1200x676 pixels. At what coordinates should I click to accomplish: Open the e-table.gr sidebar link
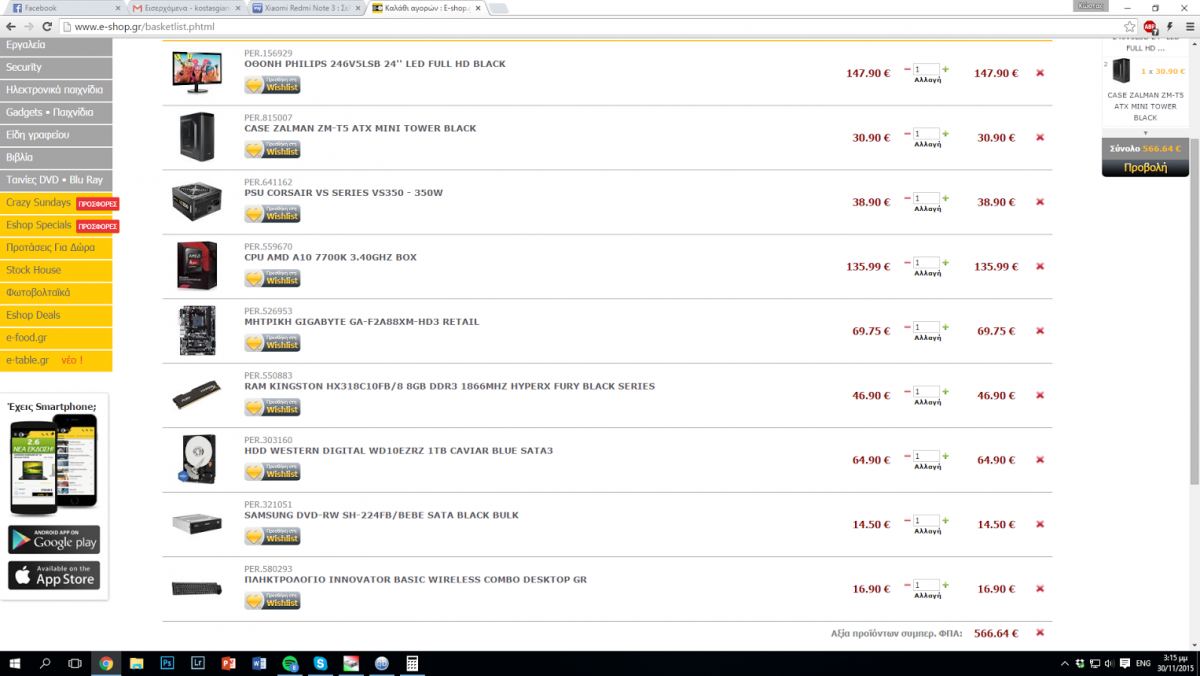point(56,360)
